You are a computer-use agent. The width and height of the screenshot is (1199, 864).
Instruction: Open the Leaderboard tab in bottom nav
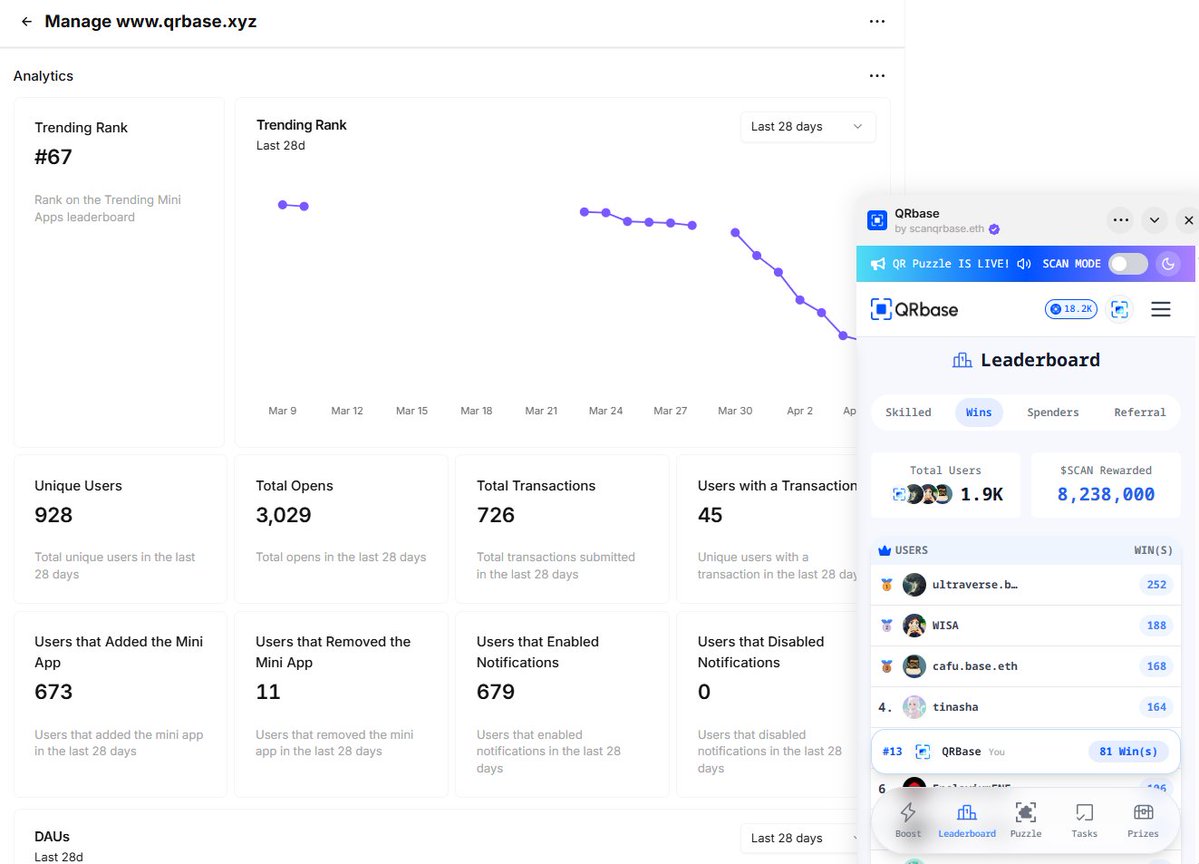967,820
